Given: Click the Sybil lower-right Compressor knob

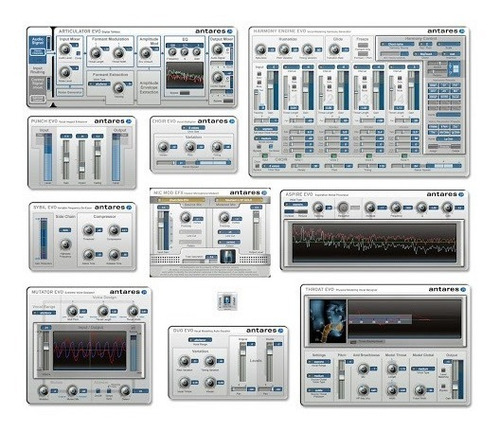Looking at the screenshot, I should coord(114,255).
